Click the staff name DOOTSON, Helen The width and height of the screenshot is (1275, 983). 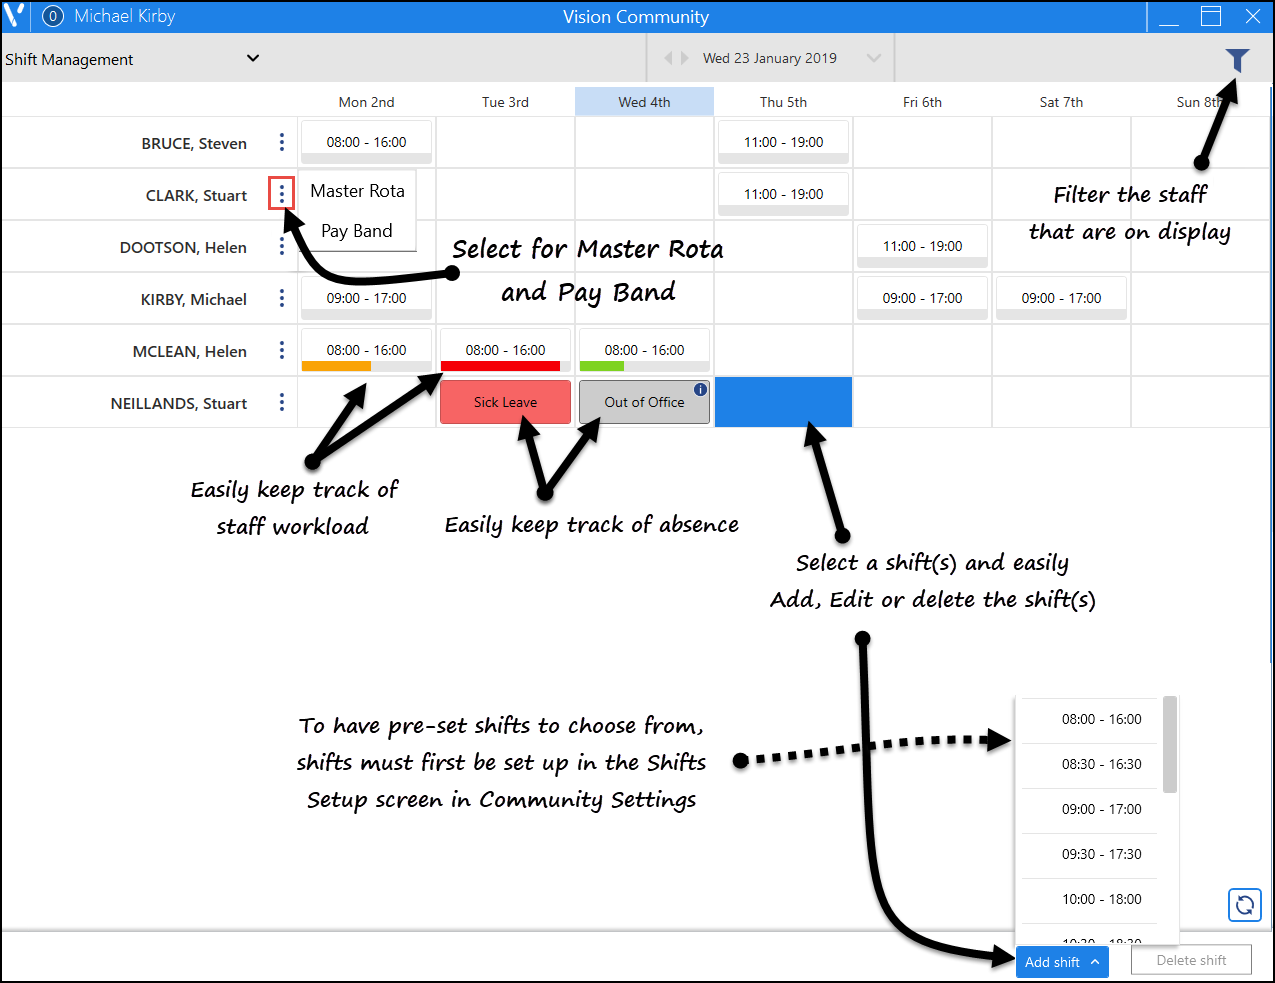(x=183, y=247)
